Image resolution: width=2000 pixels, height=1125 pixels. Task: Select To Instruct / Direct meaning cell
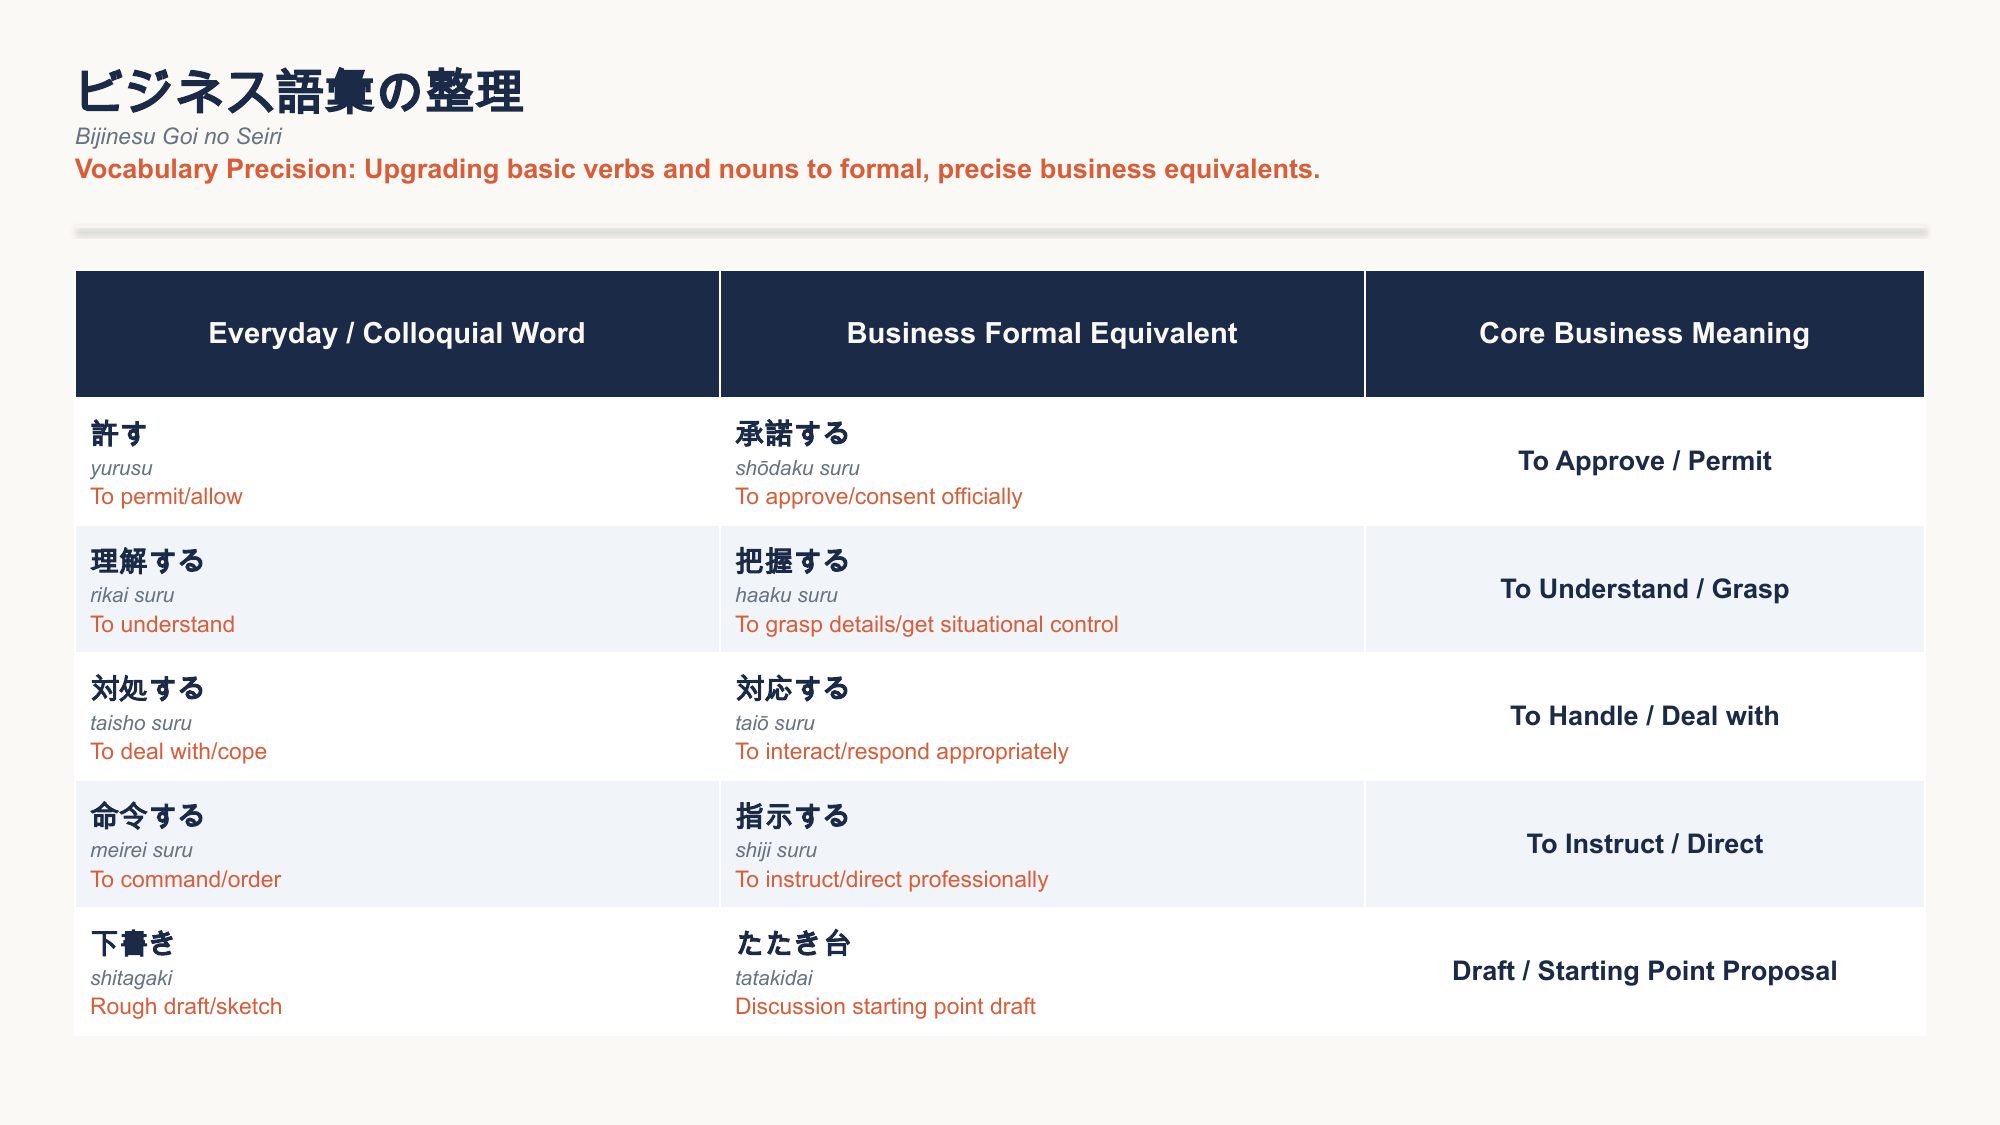(x=1644, y=844)
